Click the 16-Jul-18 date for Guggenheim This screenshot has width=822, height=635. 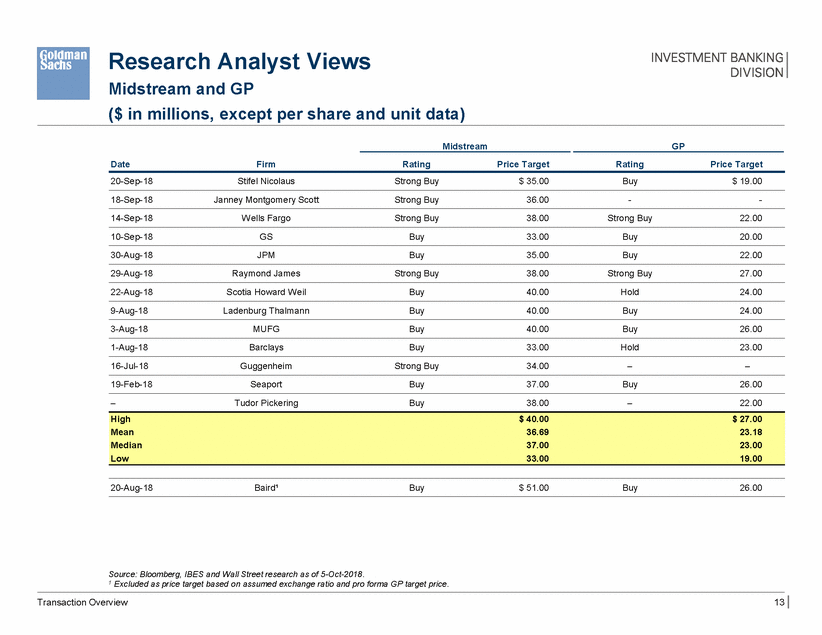point(129,364)
